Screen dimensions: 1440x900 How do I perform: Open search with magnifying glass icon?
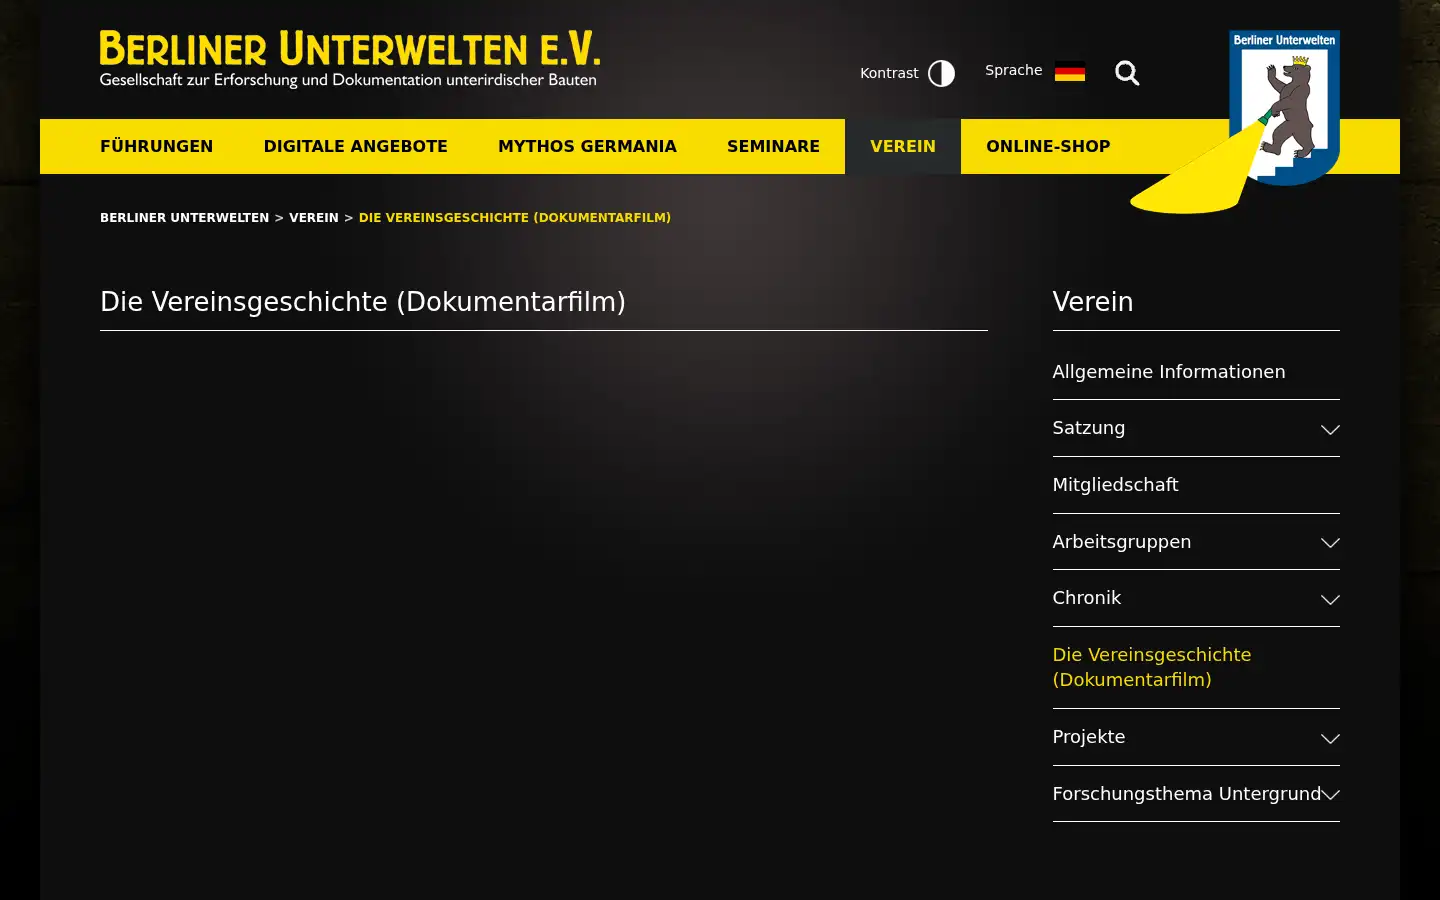(1127, 73)
